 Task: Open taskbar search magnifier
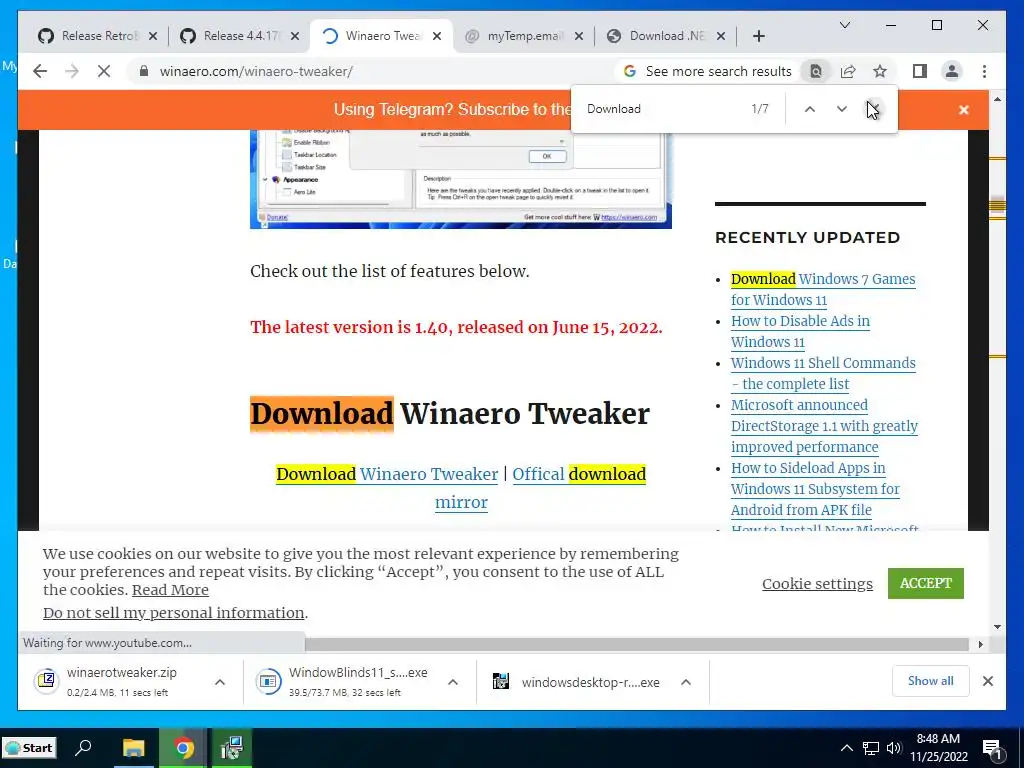[x=83, y=748]
